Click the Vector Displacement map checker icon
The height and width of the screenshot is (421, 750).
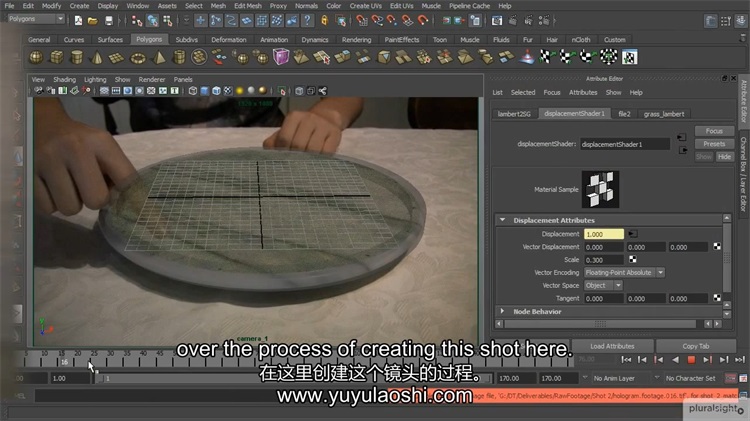tap(717, 246)
